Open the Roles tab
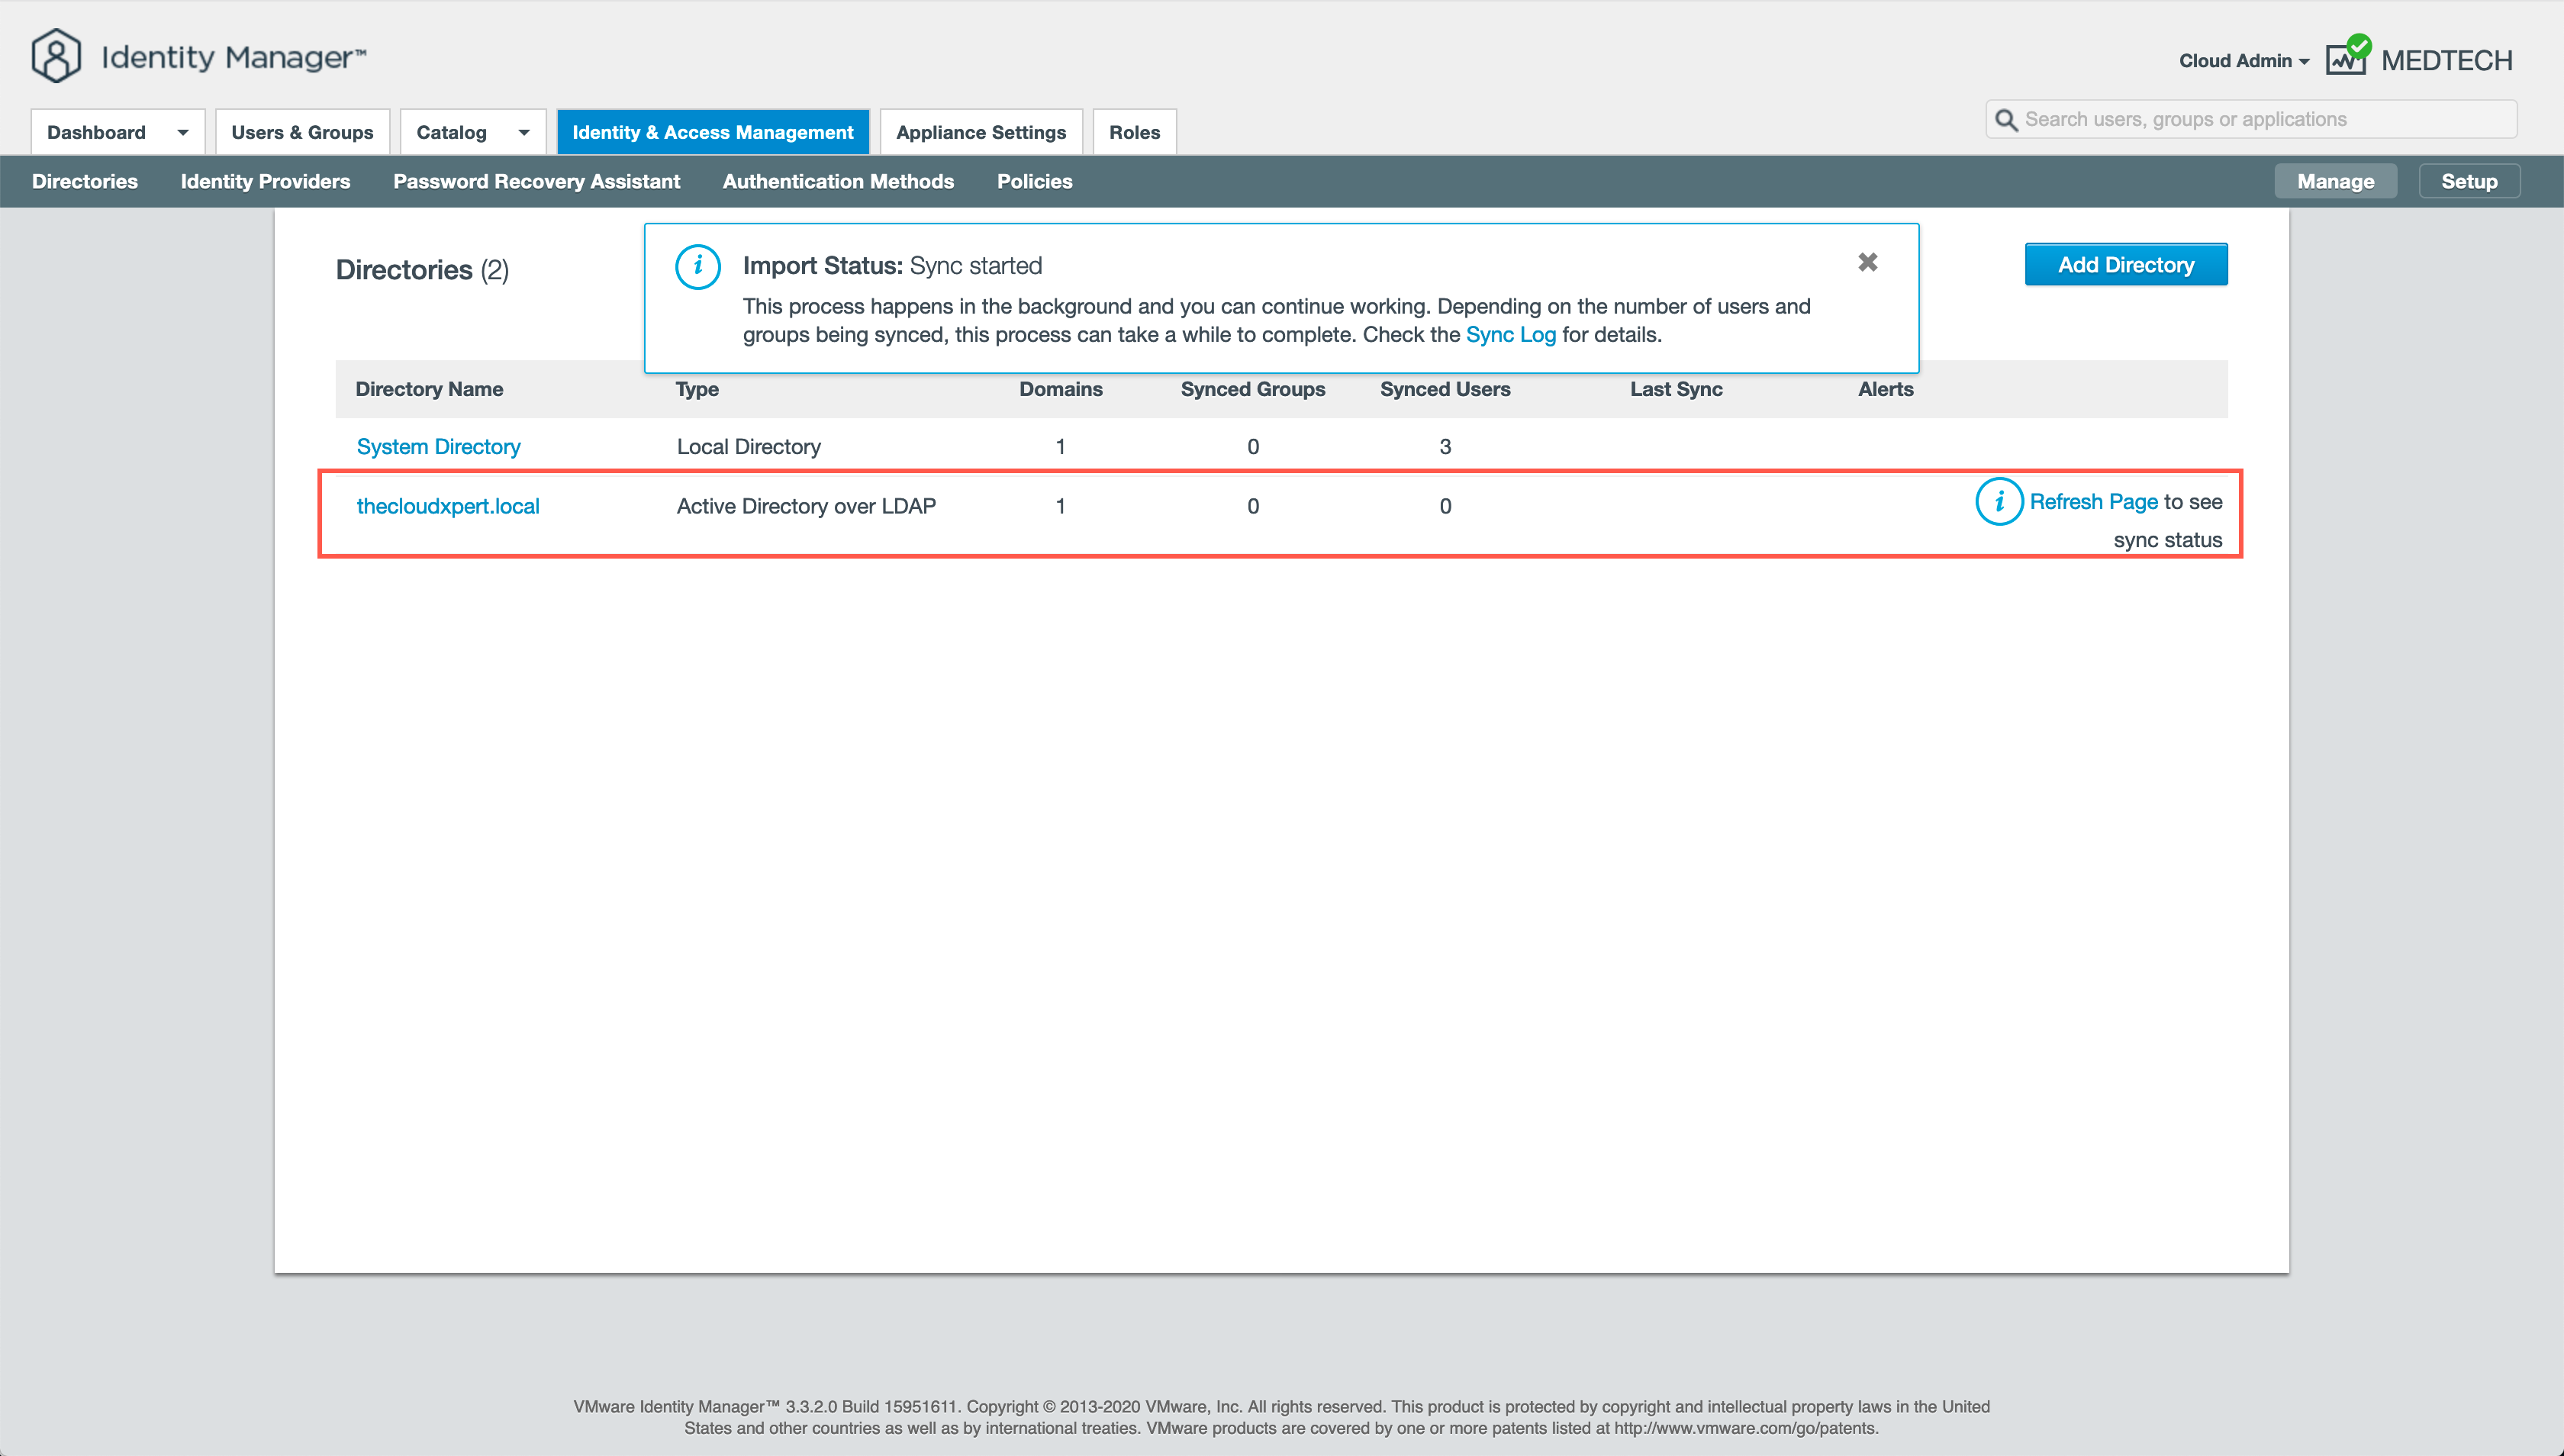The height and width of the screenshot is (1456, 2564). (1134, 132)
